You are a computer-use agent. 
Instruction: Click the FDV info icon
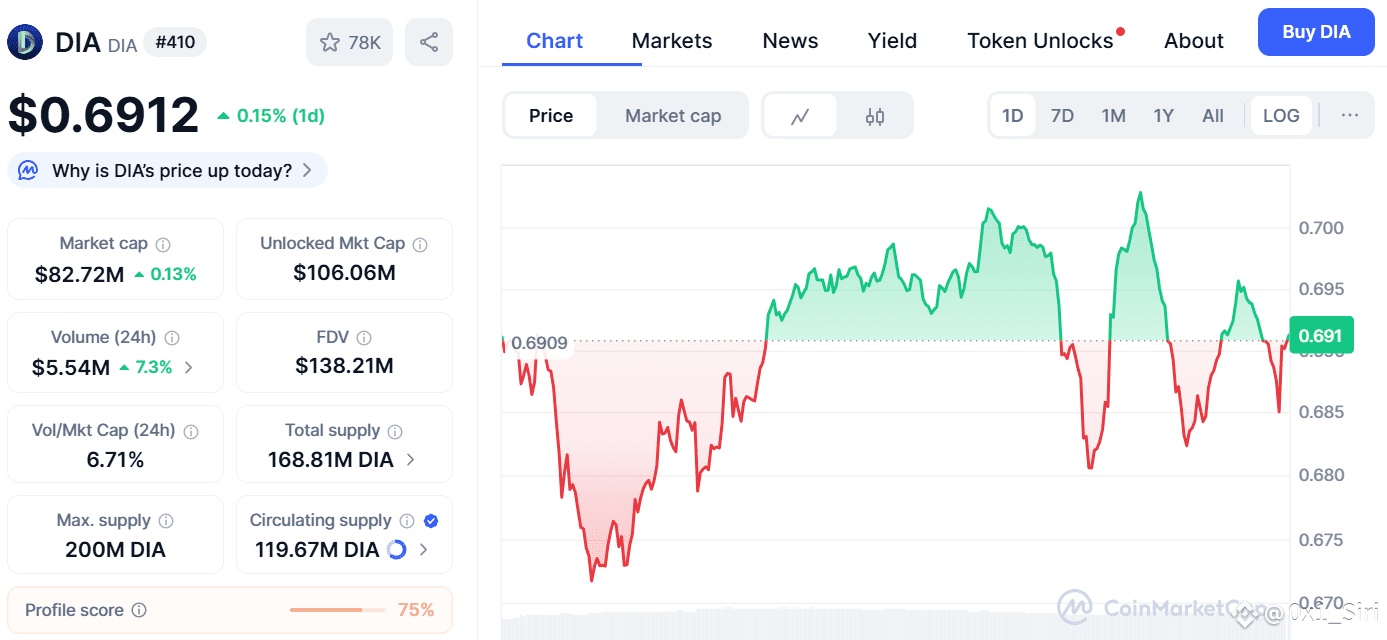364,338
